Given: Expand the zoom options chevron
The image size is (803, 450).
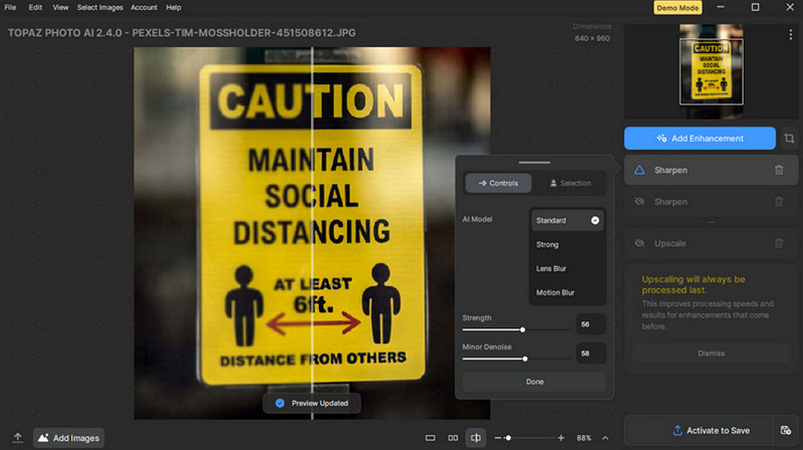Looking at the screenshot, I should pos(605,438).
